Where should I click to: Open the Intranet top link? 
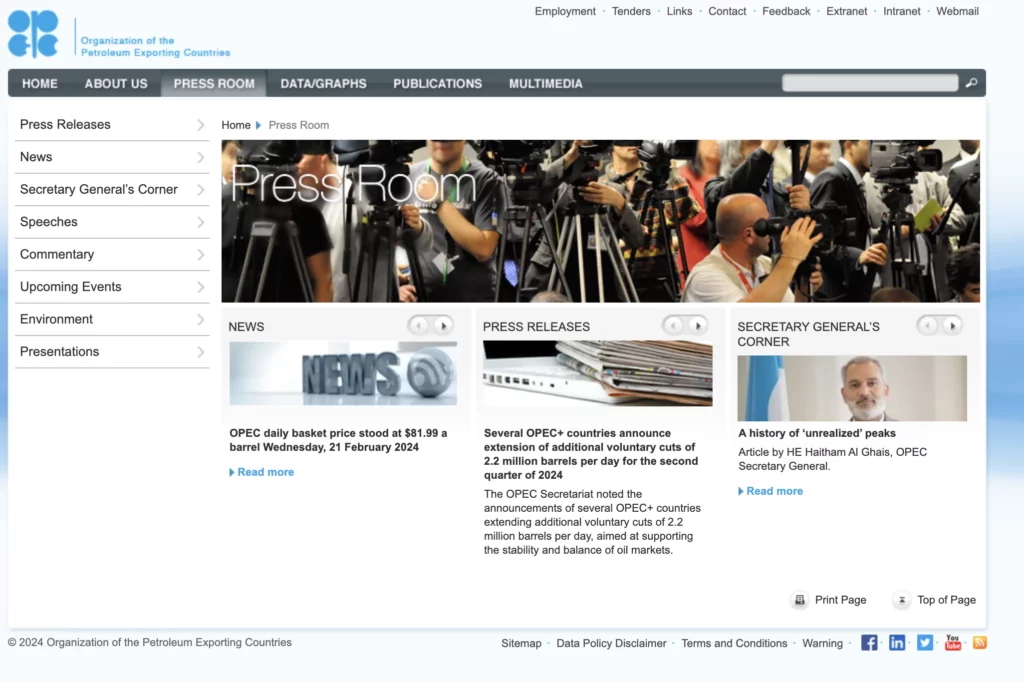pos(901,11)
